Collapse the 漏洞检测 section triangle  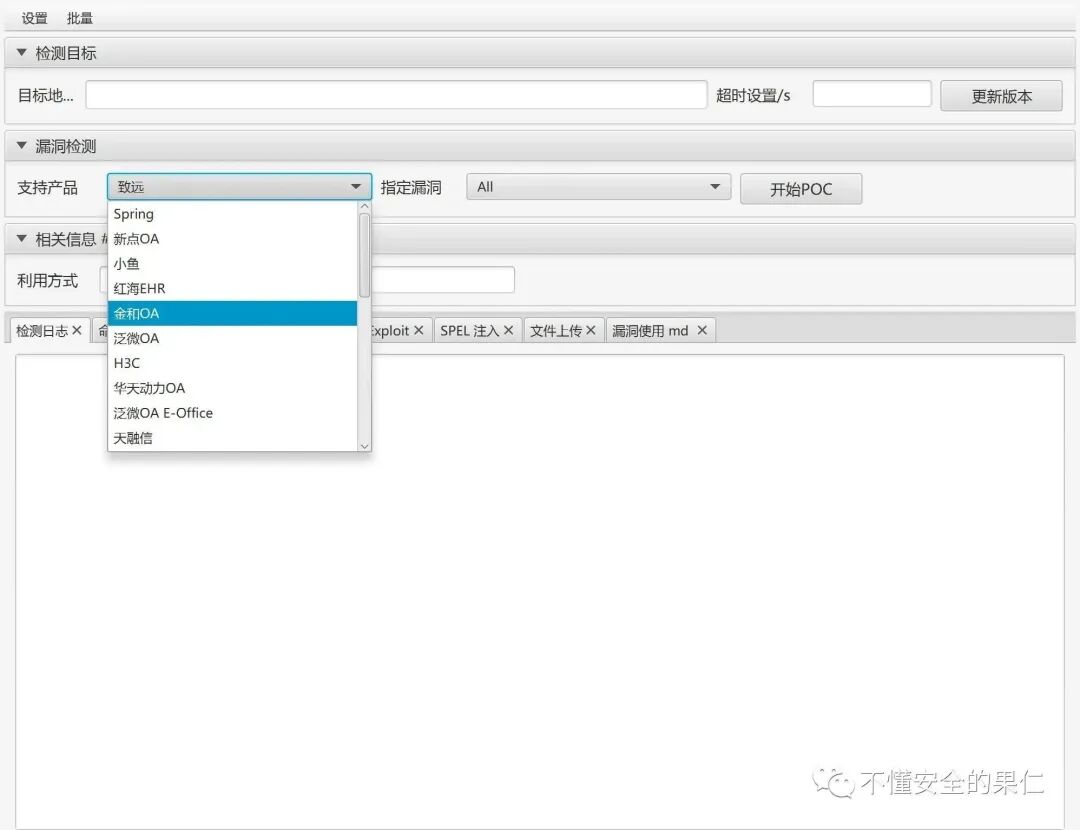(x=21, y=145)
